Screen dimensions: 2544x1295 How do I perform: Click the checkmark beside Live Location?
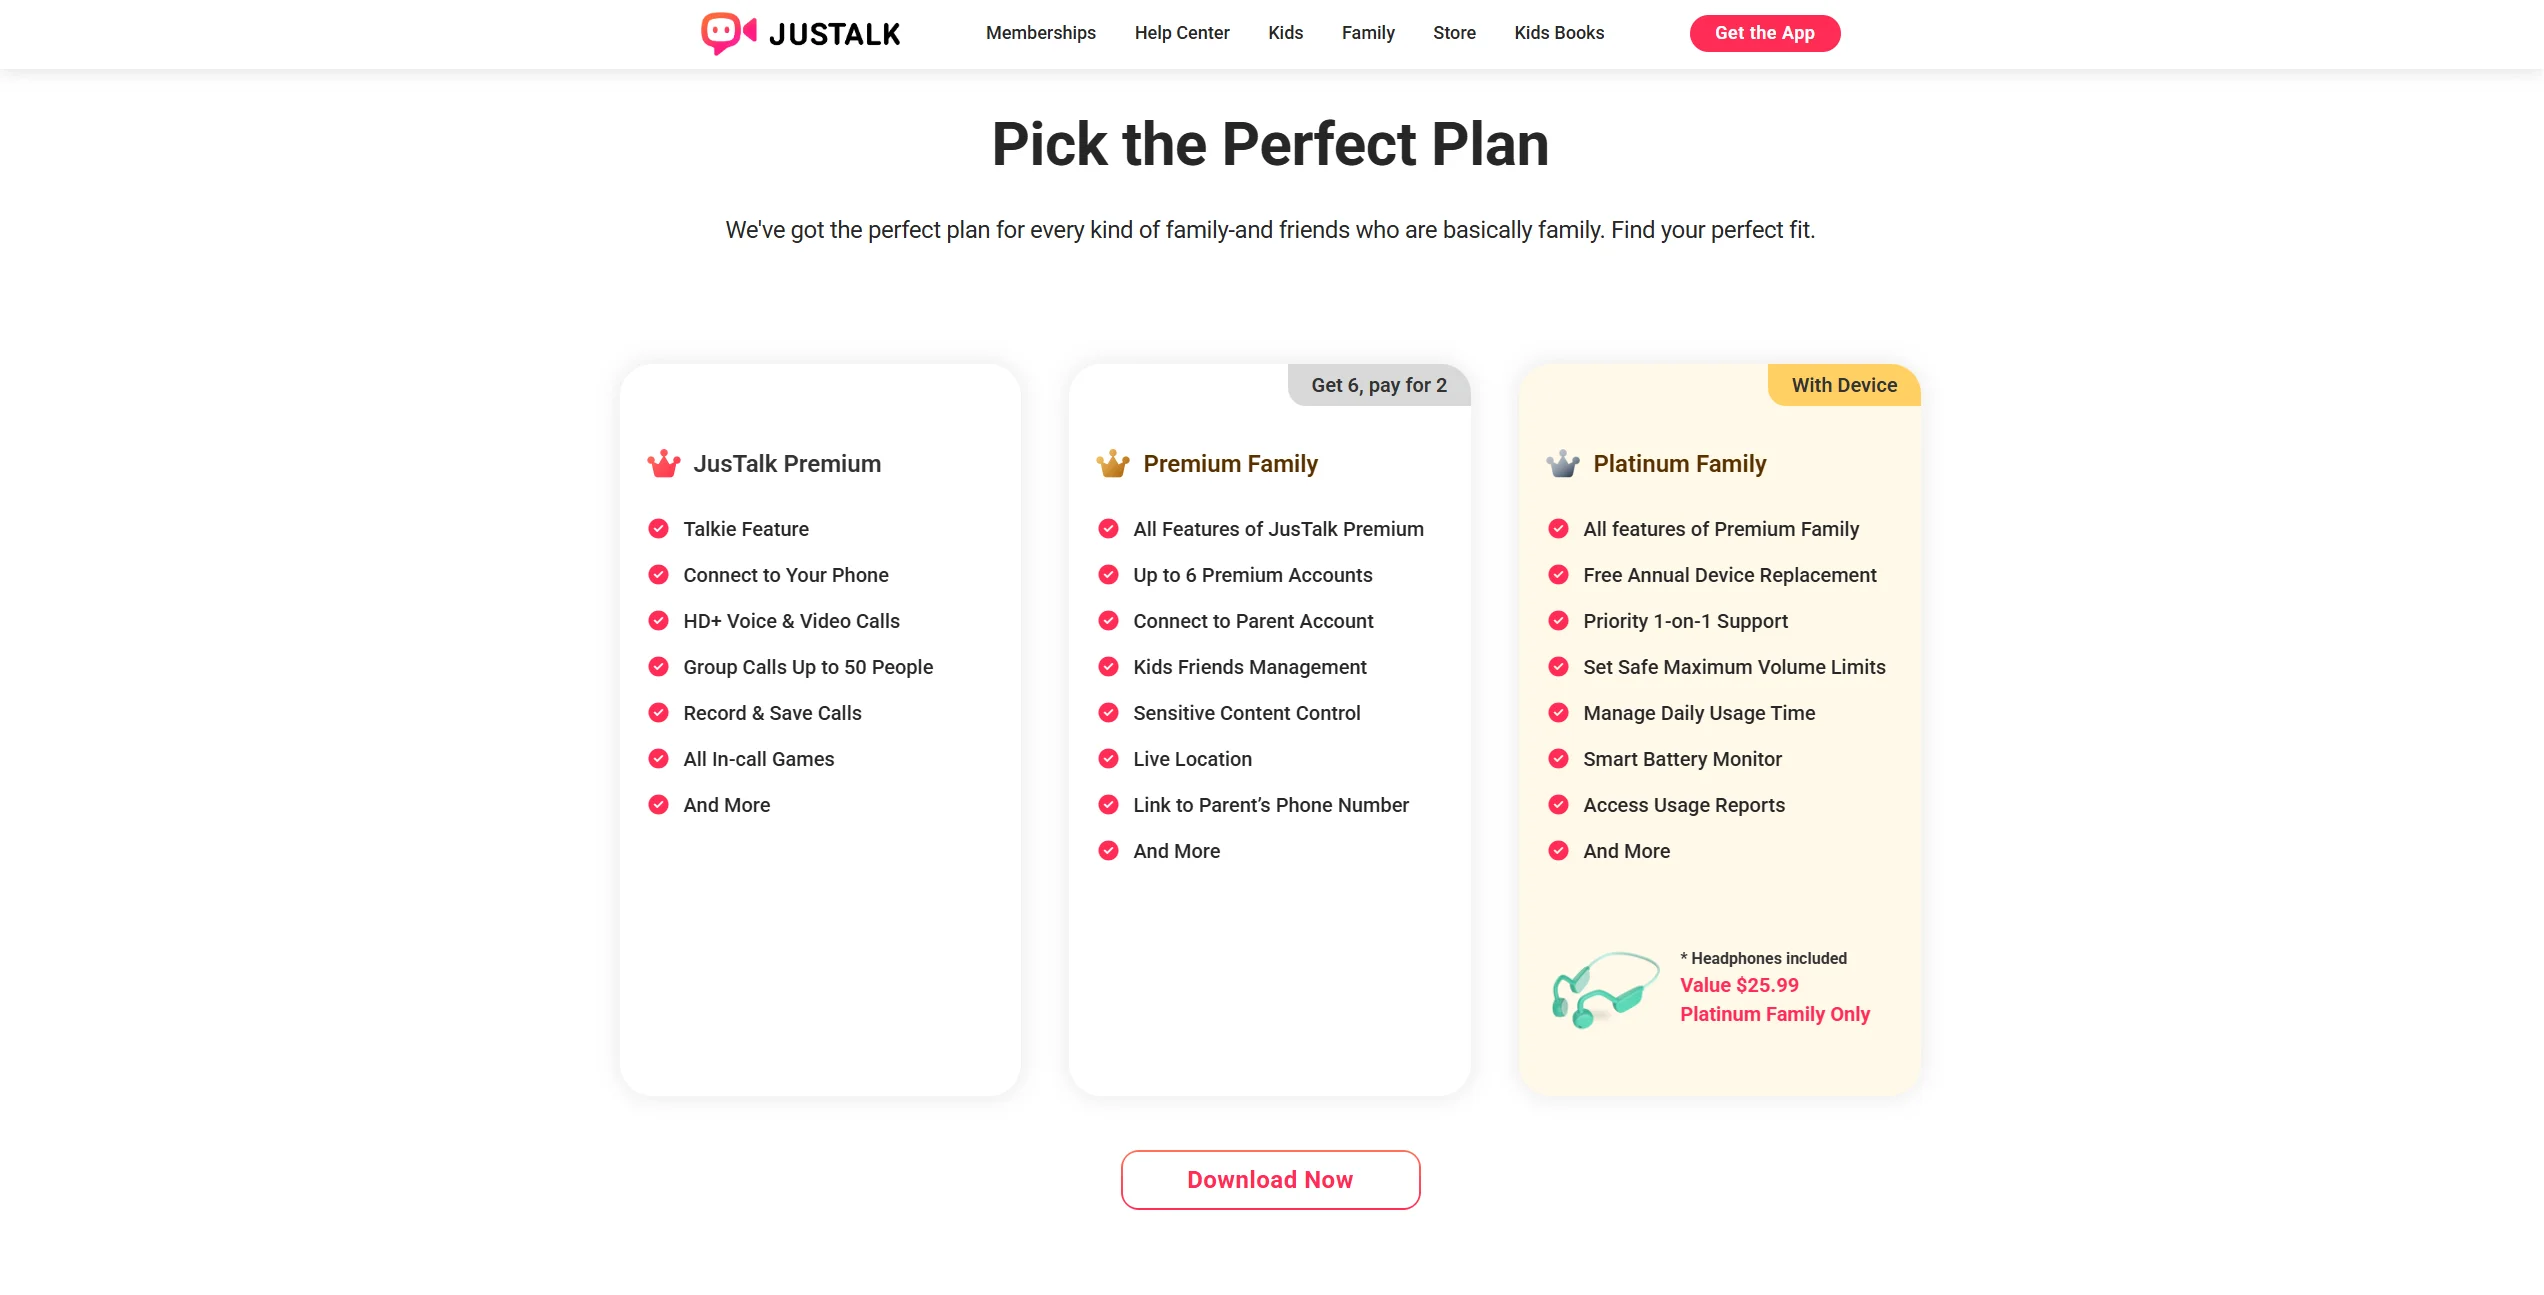[x=1108, y=758]
